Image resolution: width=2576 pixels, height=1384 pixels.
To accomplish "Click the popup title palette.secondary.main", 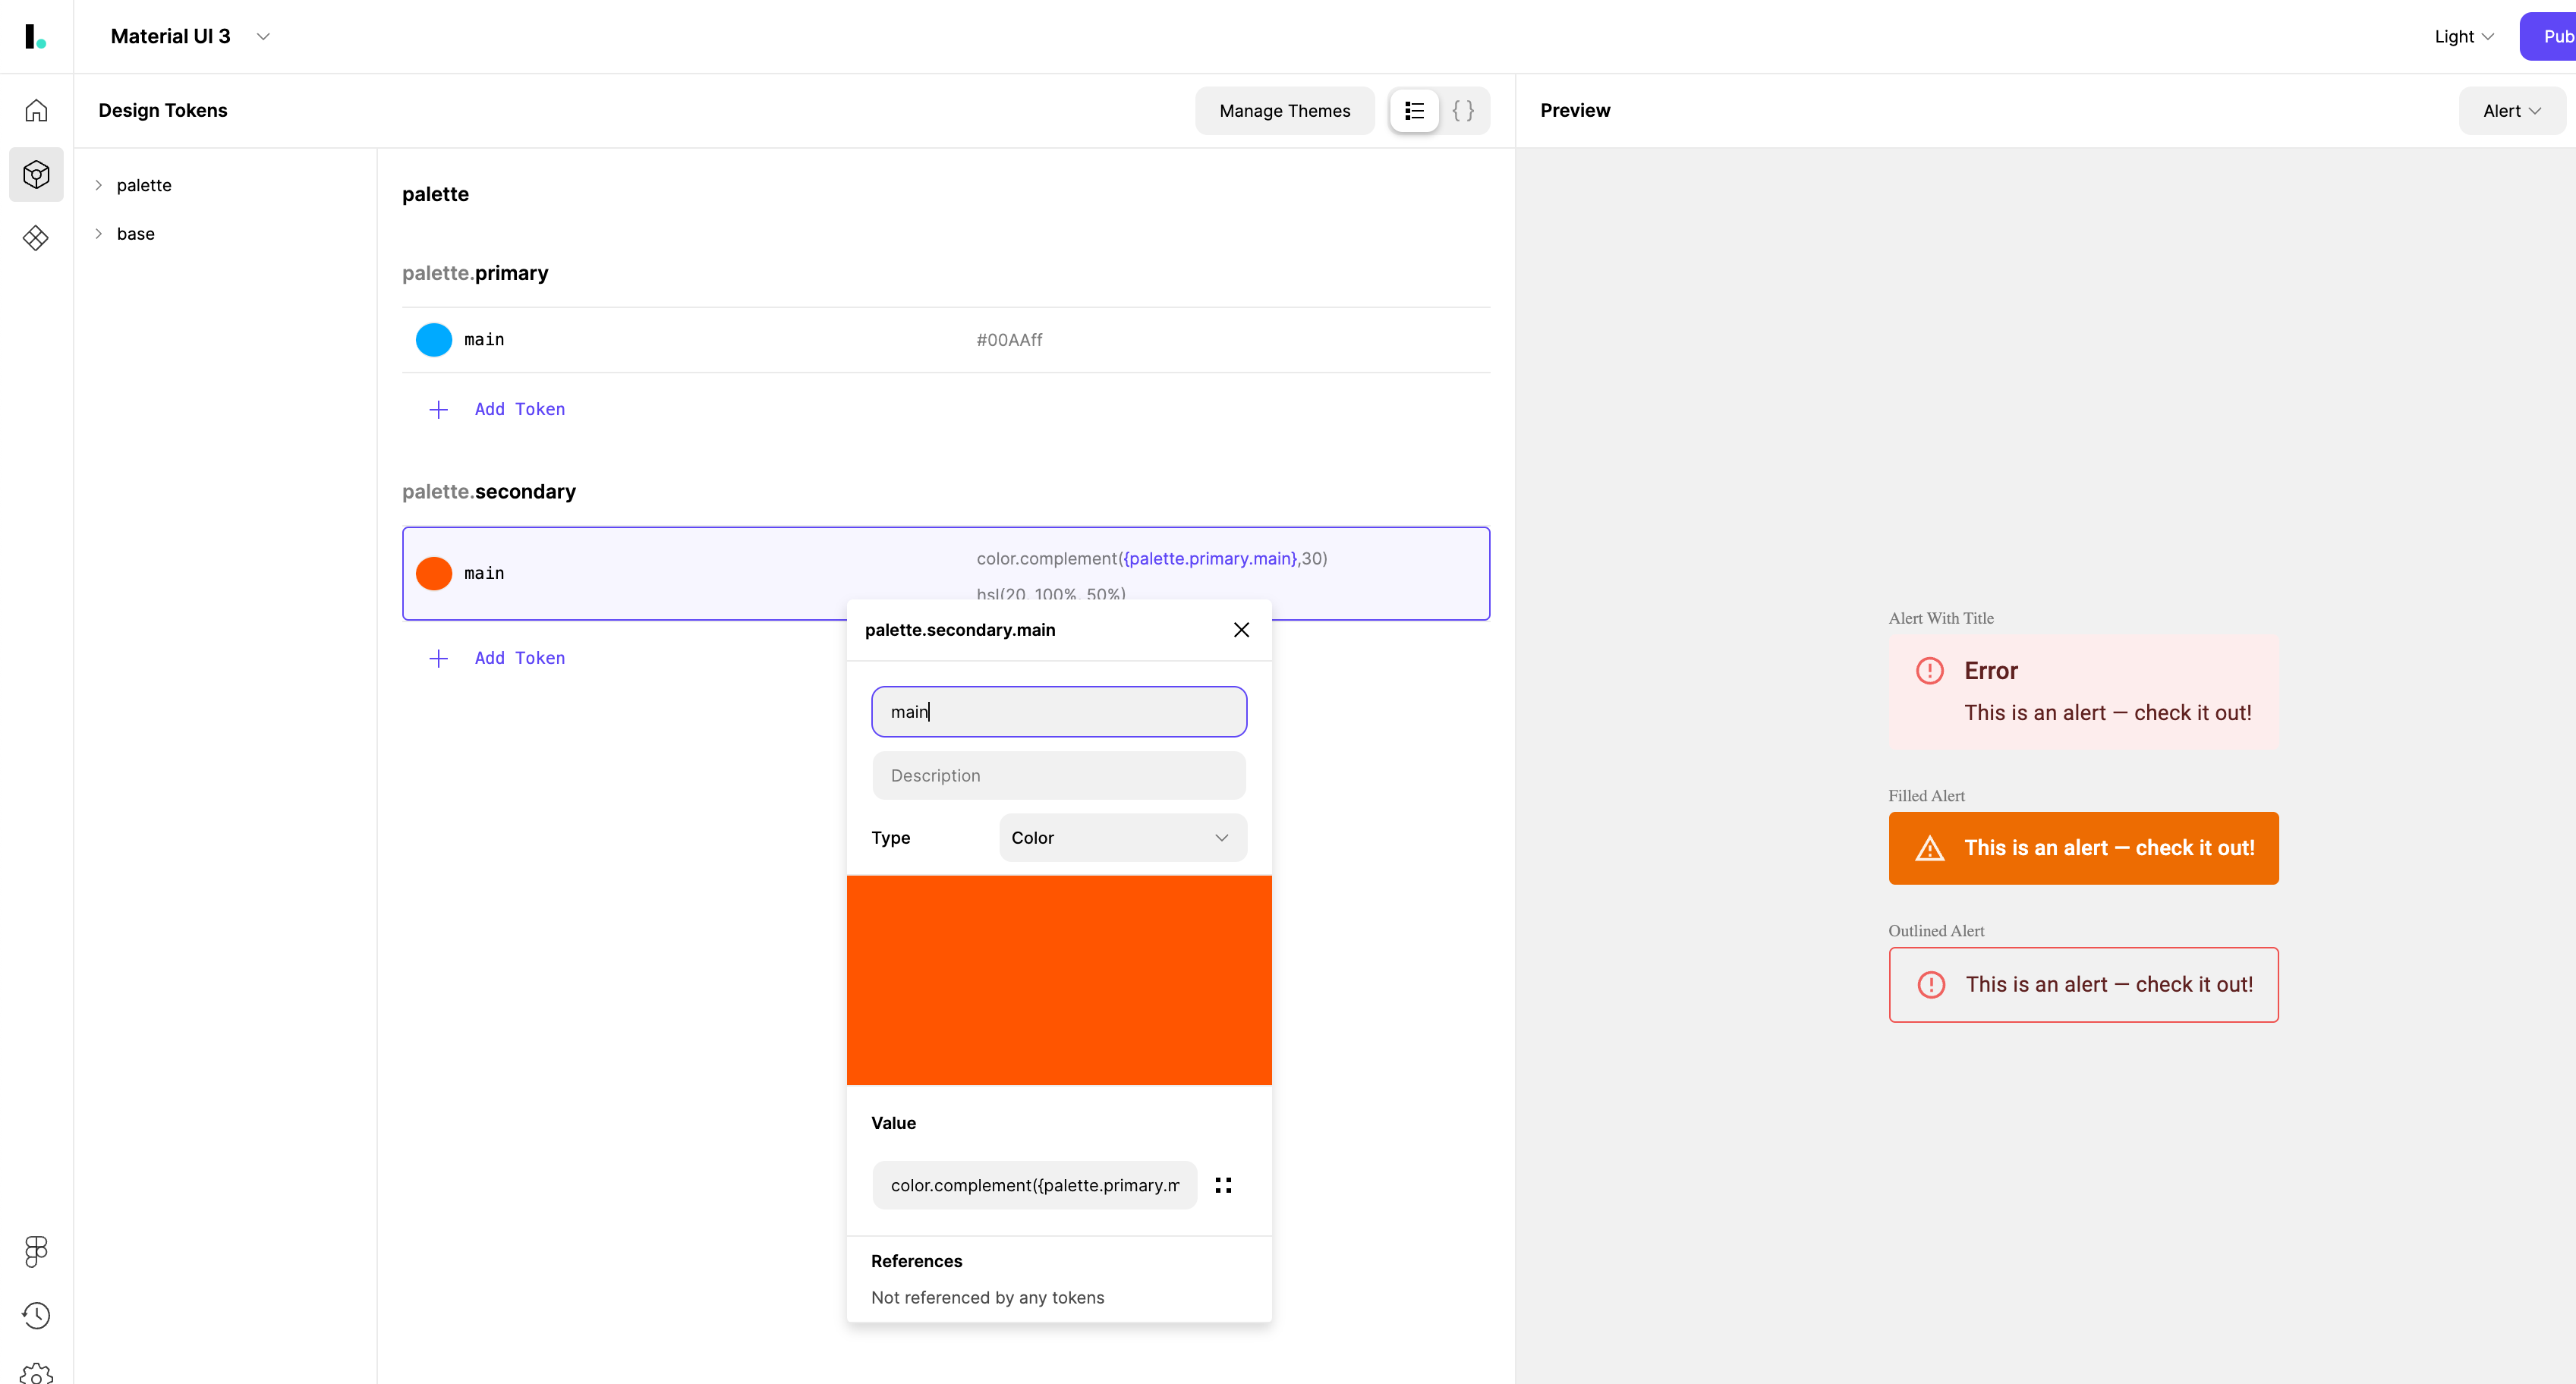I will 960,630.
